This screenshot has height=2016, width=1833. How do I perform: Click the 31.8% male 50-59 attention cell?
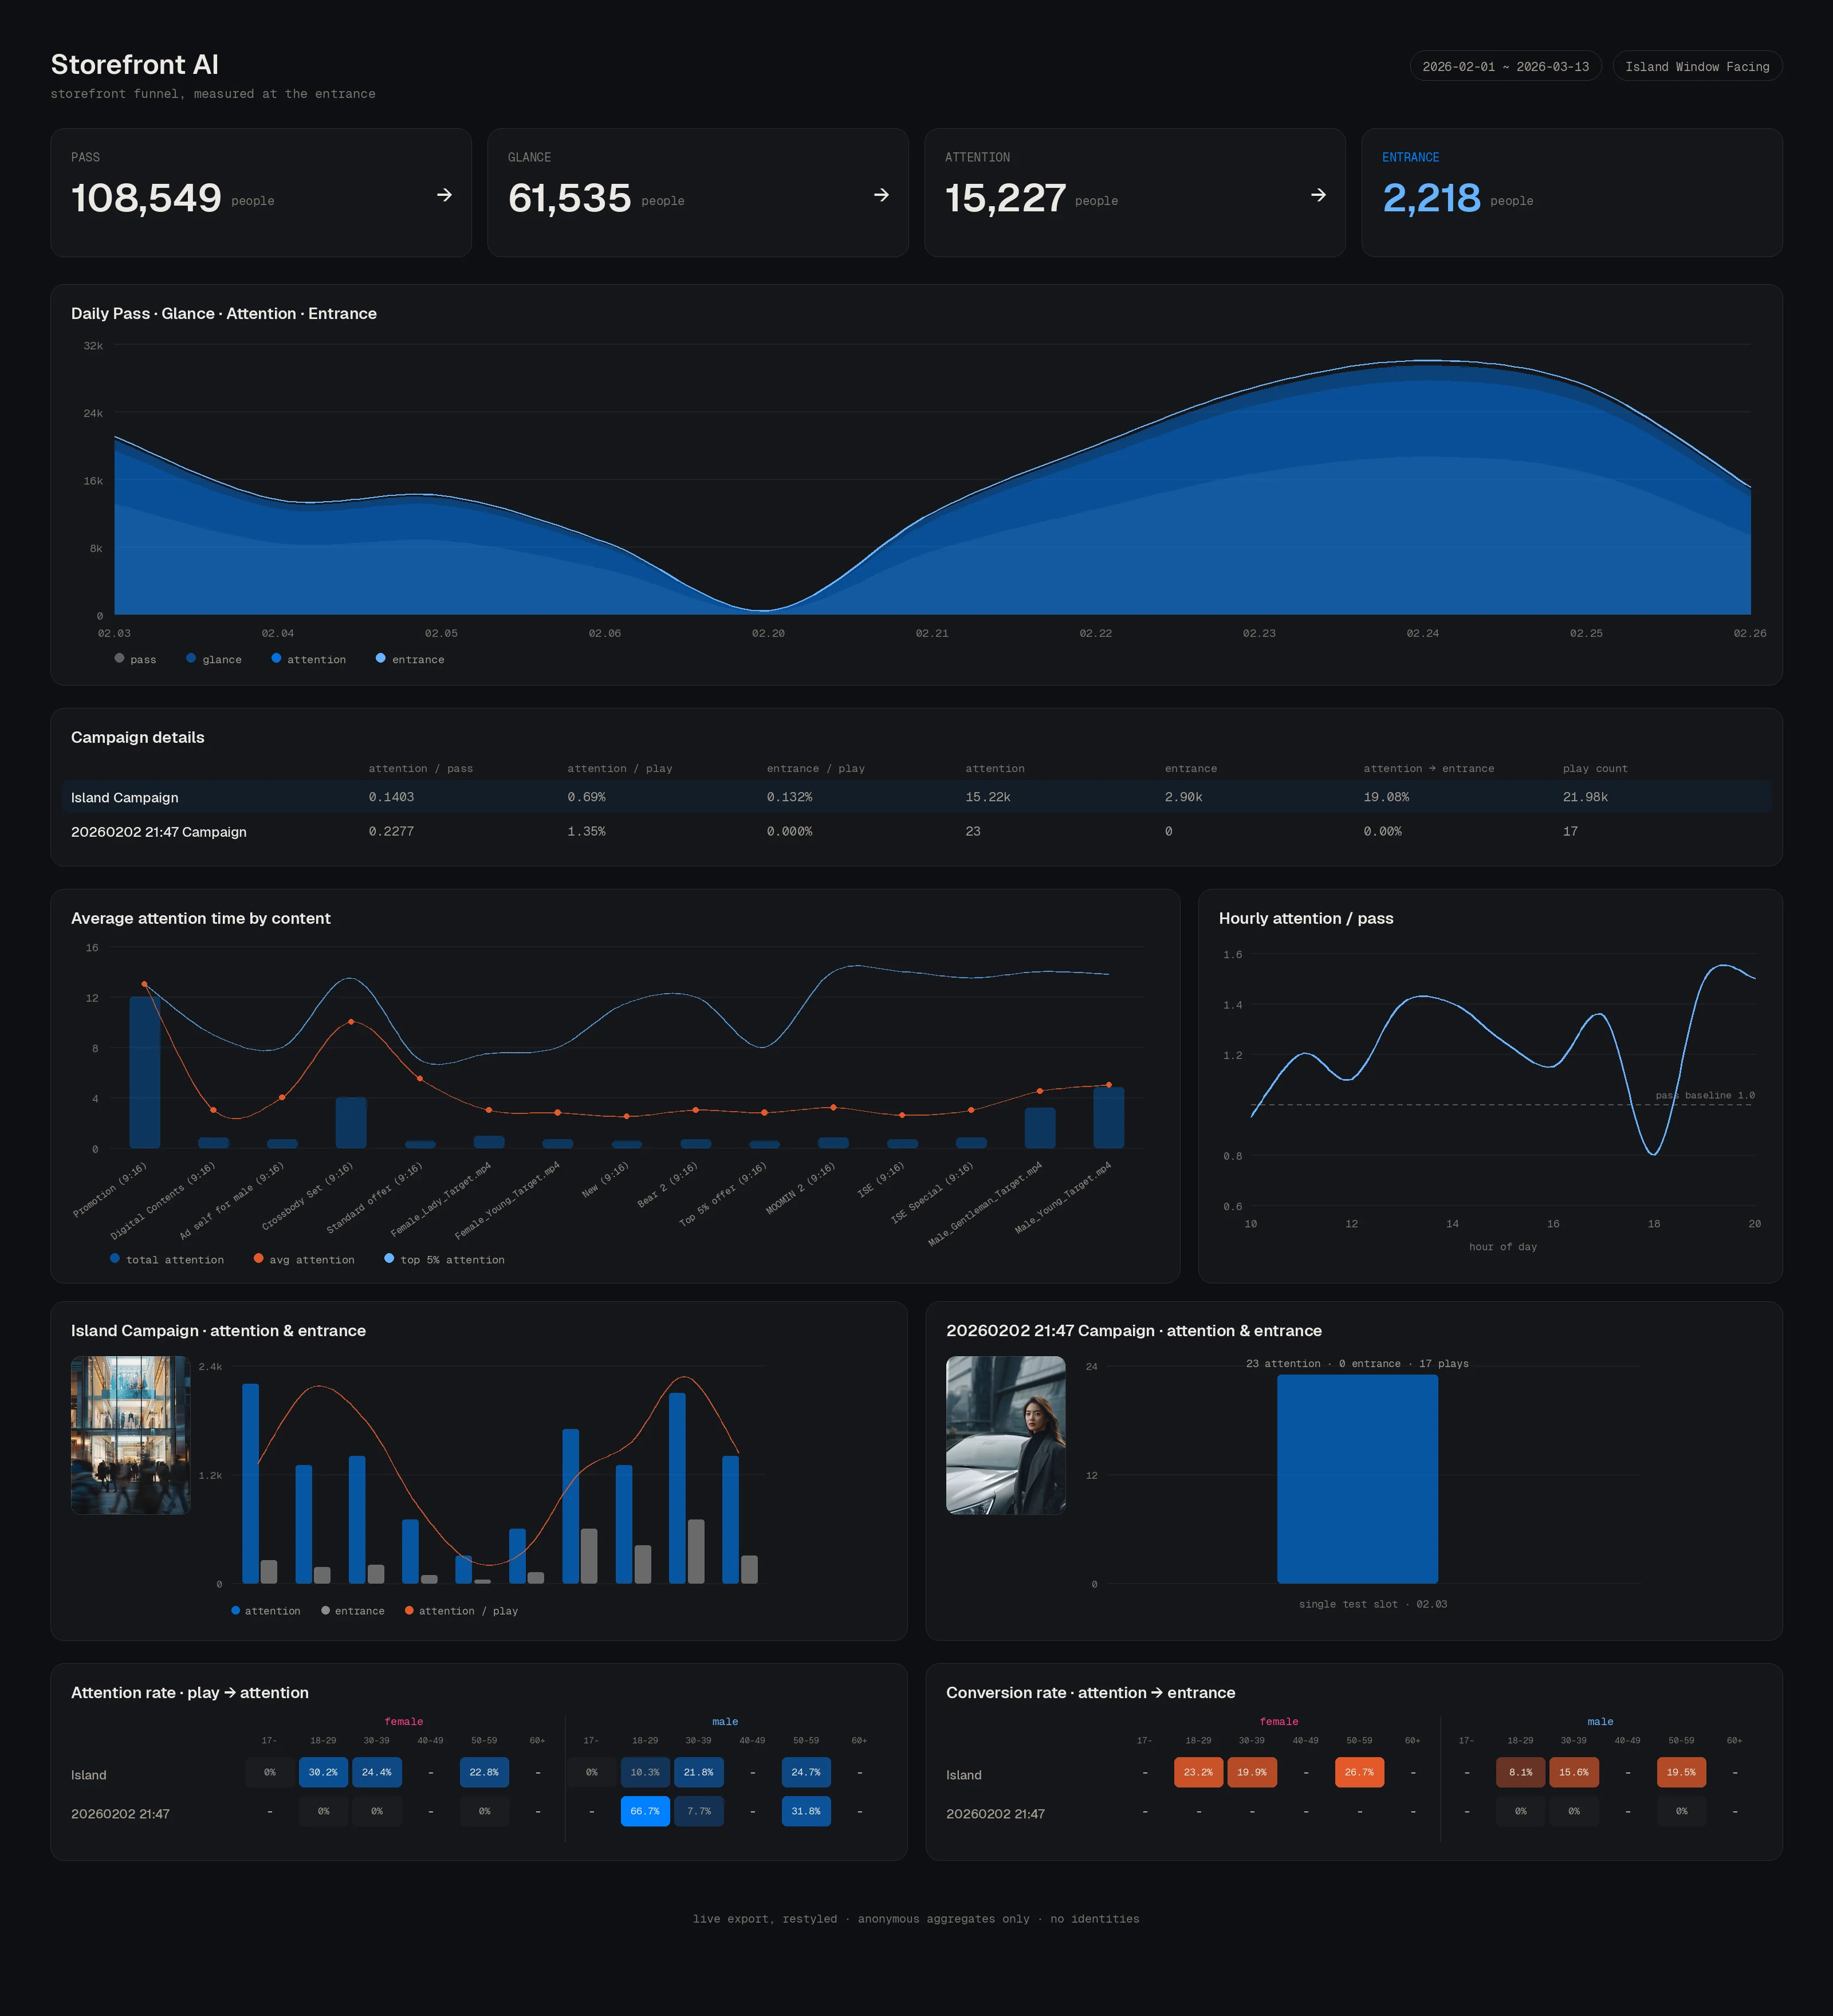pyautogui.click(x=806, y=1811)
